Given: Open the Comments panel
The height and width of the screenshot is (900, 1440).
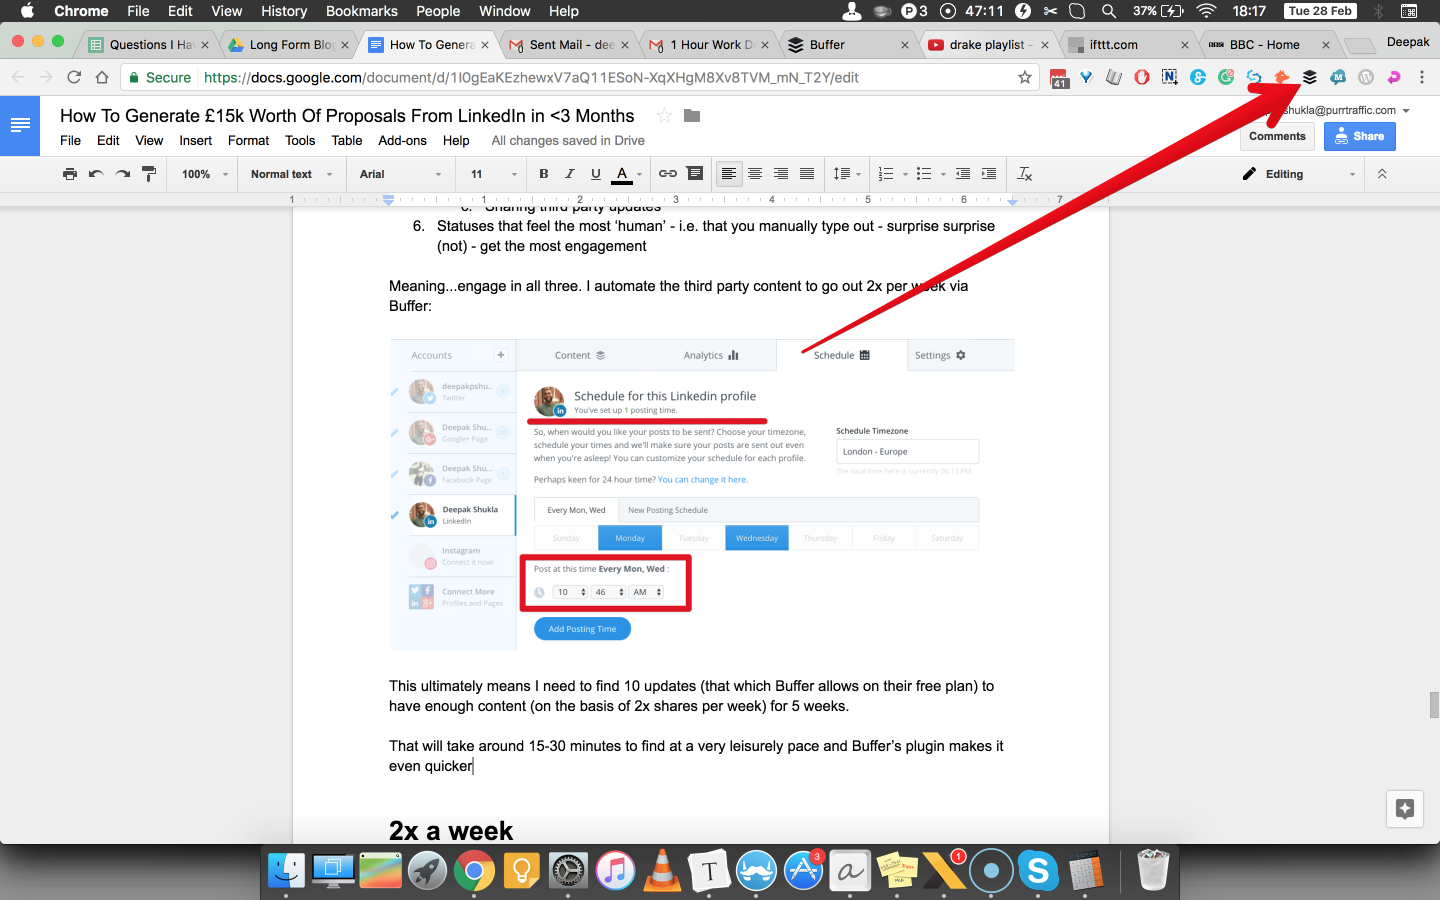Looking at the screenshot, I should click(x=1277, y=136).
